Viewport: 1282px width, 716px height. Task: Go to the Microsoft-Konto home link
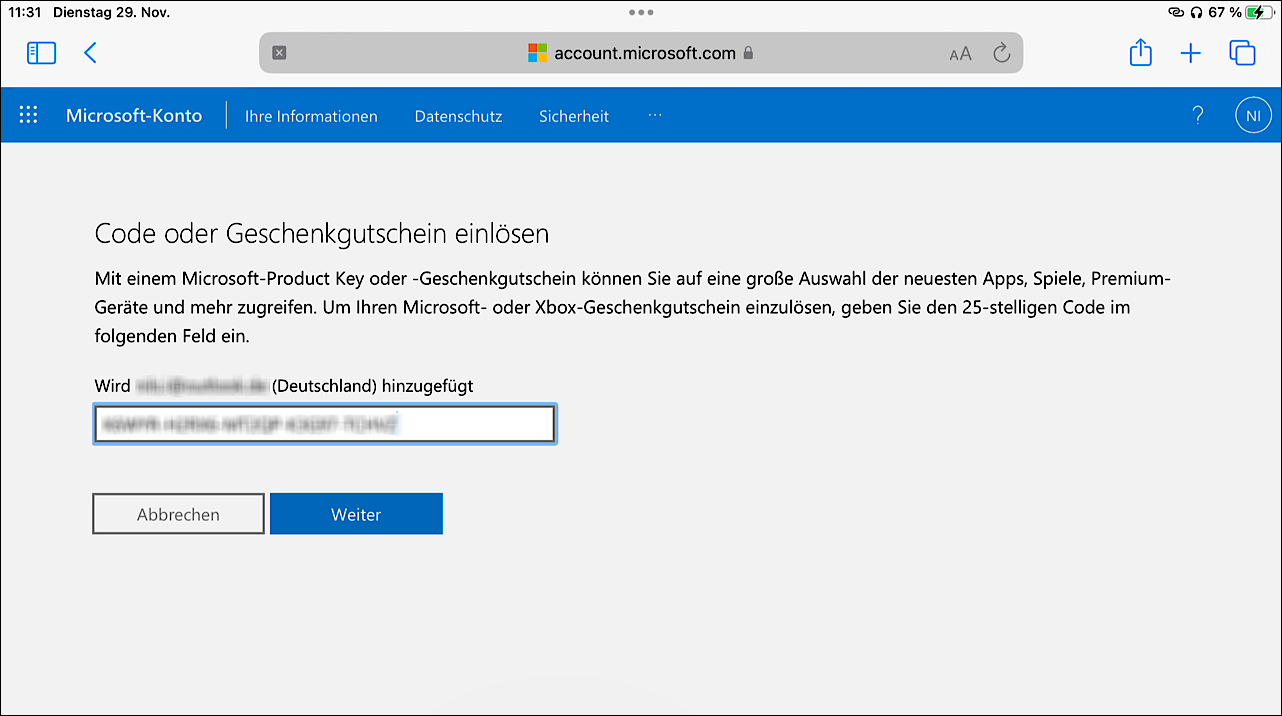134,114
